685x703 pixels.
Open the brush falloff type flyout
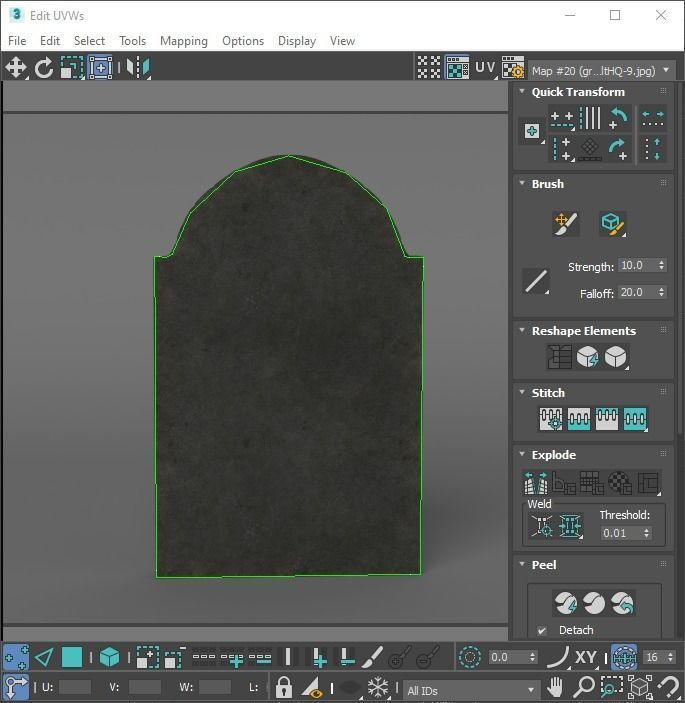tap(536, 282)
